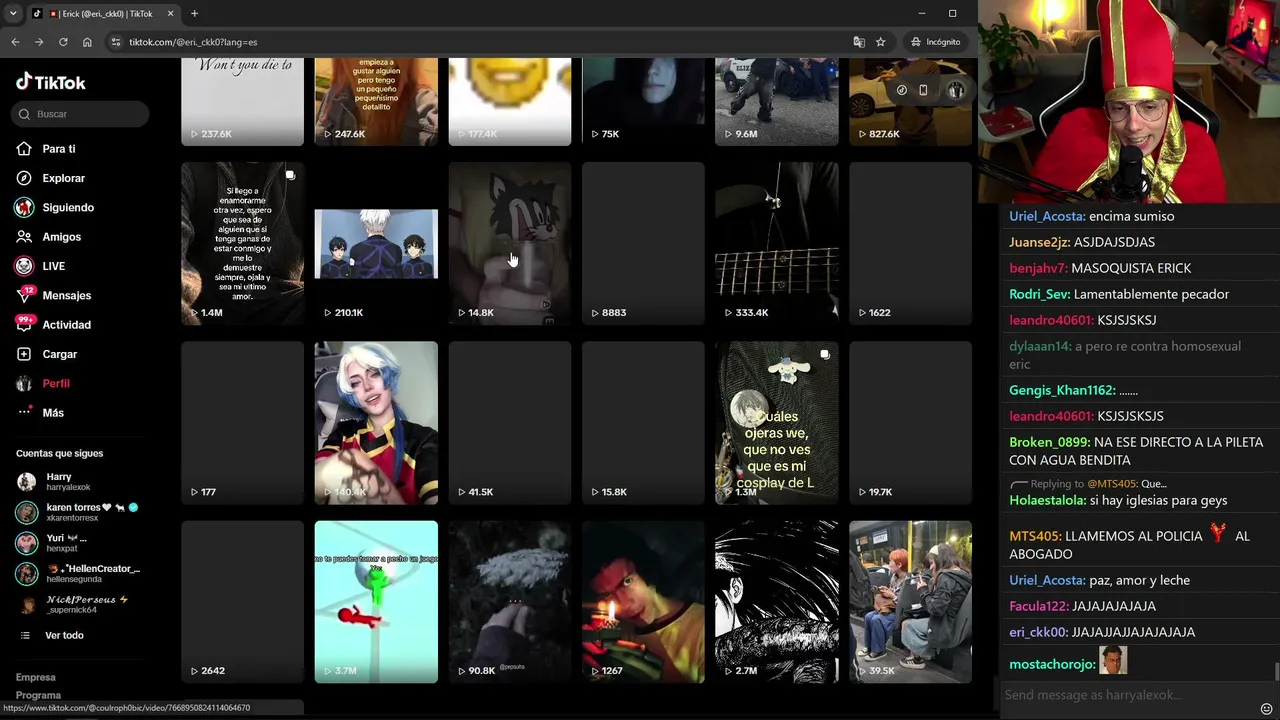Go back to the previous page

click(15, 42)
